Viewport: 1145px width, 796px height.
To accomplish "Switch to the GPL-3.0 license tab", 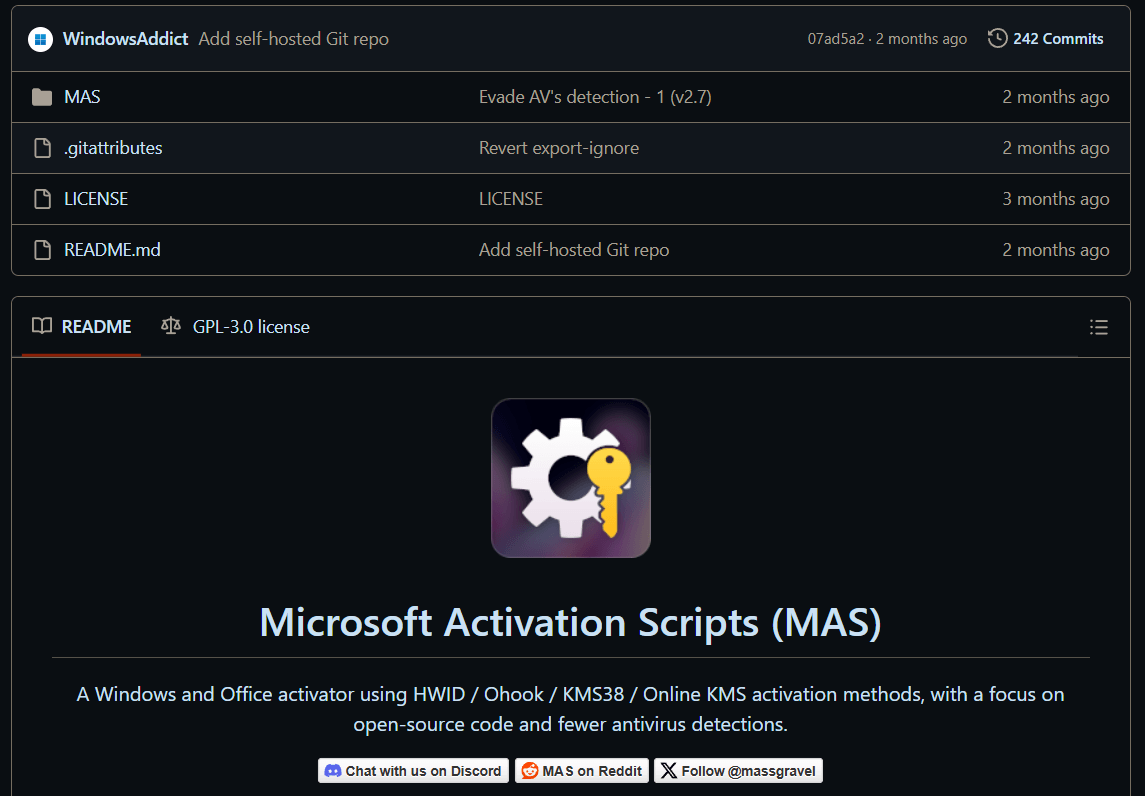I will pos(235,326).
